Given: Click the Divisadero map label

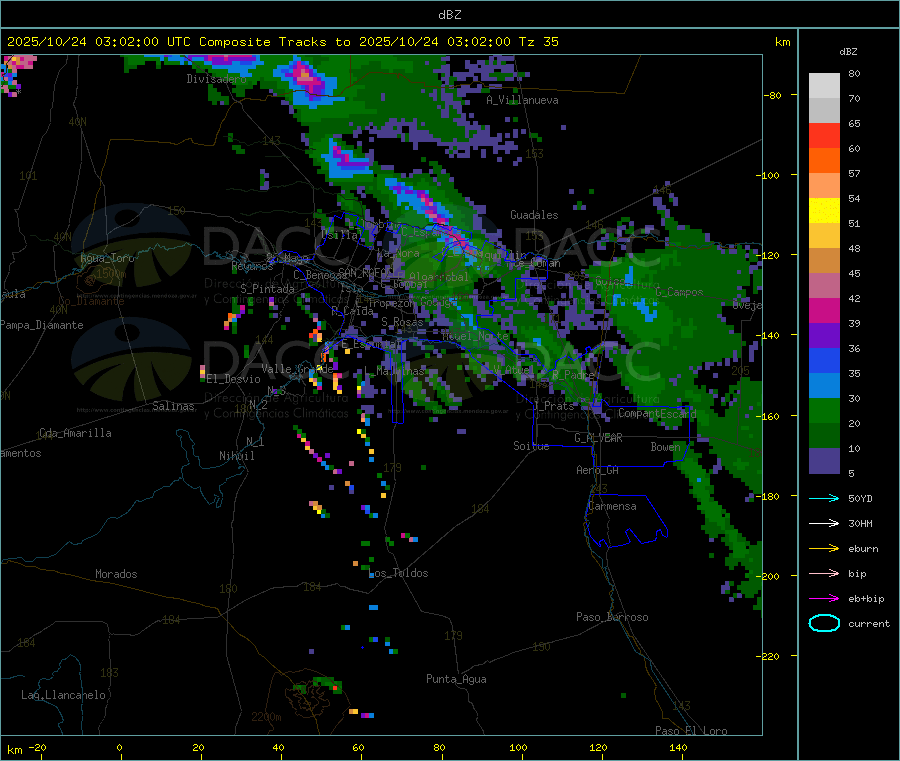Looking at the screenshot, I should [x=216, y=79].
